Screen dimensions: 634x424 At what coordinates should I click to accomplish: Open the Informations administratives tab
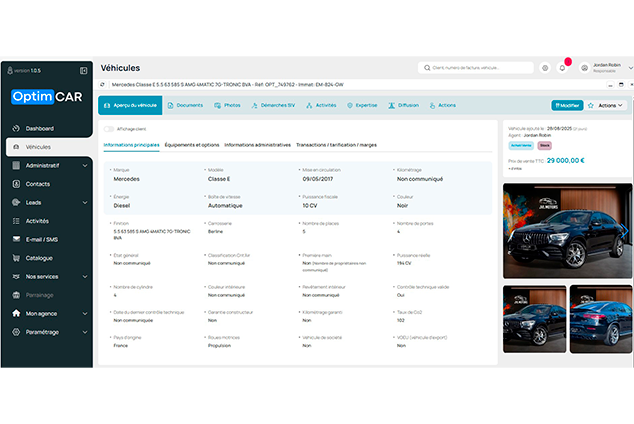pyautogui.click(x=257, y=145)
